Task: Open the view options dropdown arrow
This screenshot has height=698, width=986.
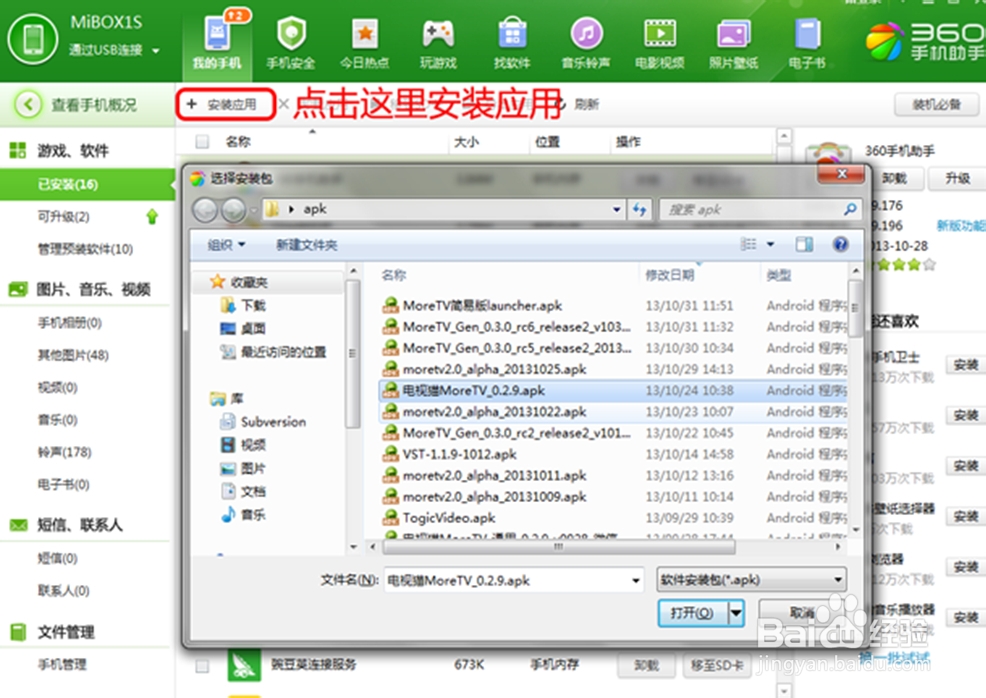Action: click(770, 245)
